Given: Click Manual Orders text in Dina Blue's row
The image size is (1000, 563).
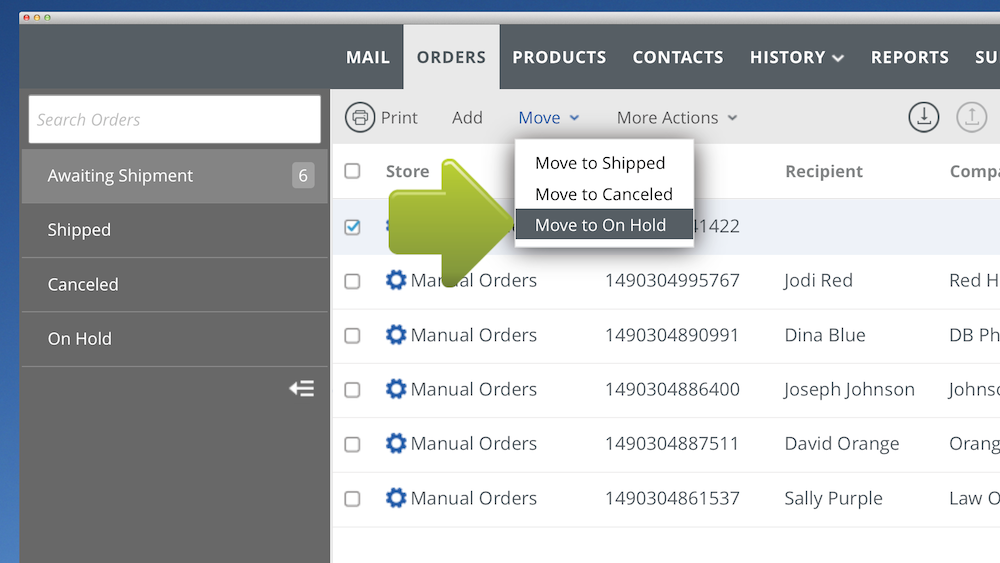Looking at the screenshot, I should (474, 335).
